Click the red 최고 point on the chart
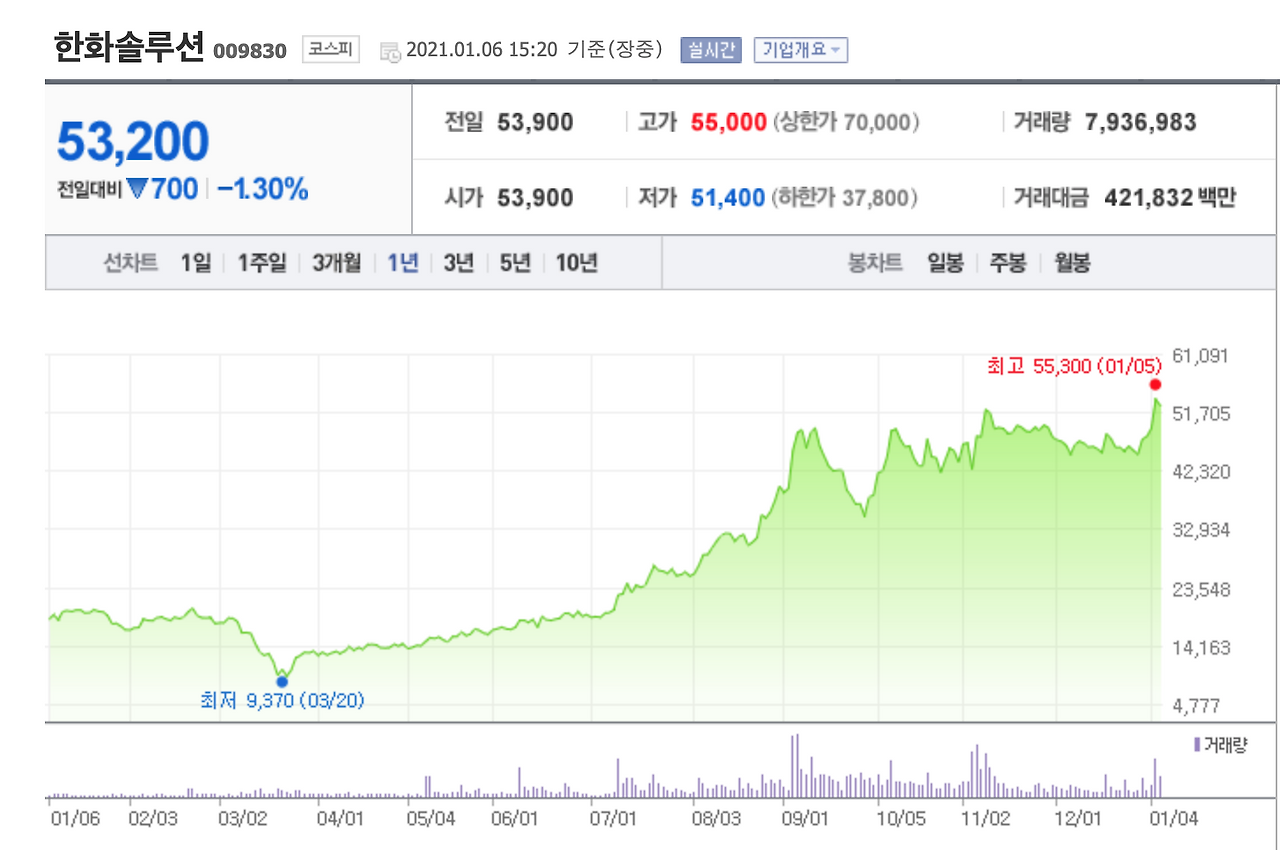This screenshot has width=1280, height=850. 1155,385
